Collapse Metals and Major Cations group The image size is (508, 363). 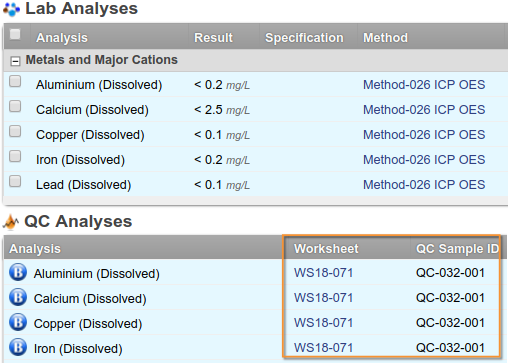click(x=15, y=61)
